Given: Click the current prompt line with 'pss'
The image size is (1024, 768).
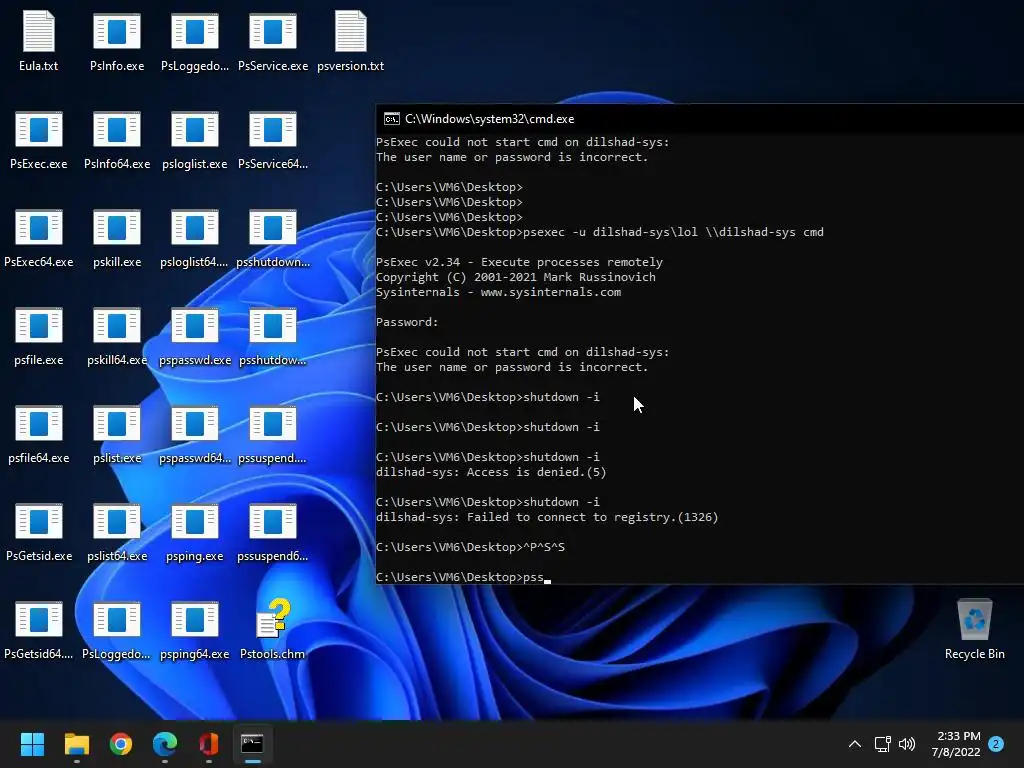Looking at the screenshot, I should pyautogui.click(x=463, y=577).
